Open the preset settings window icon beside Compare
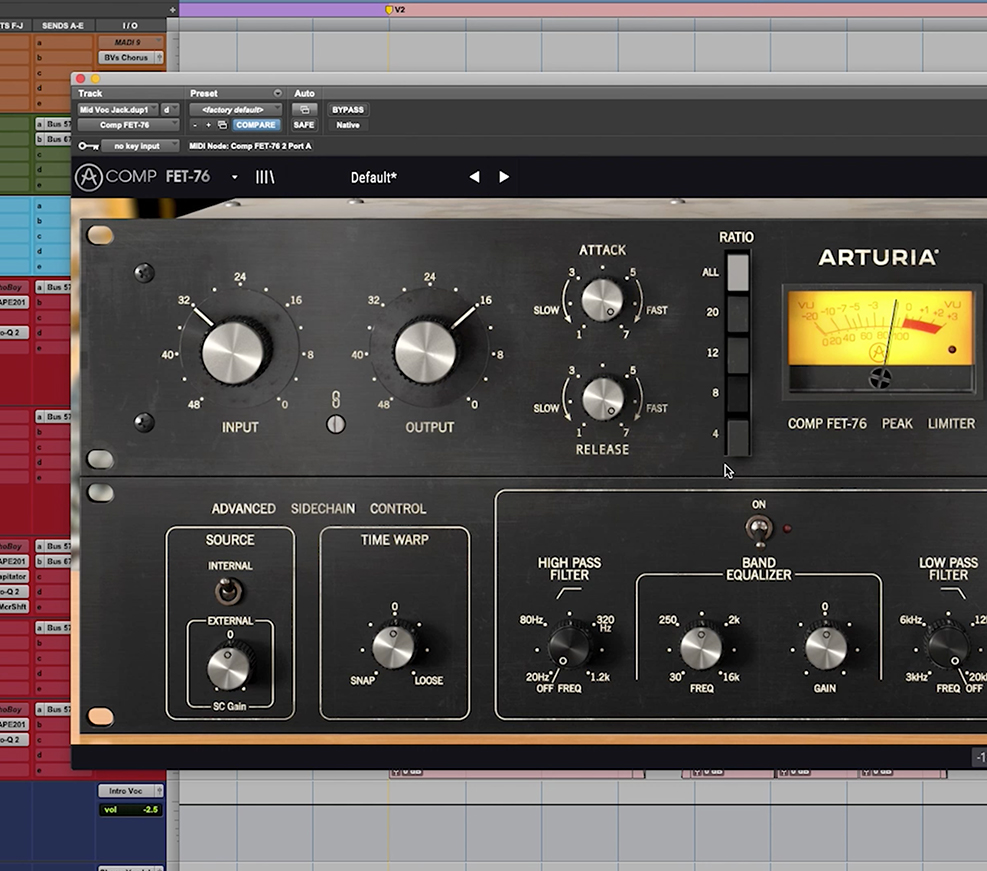 222,125
